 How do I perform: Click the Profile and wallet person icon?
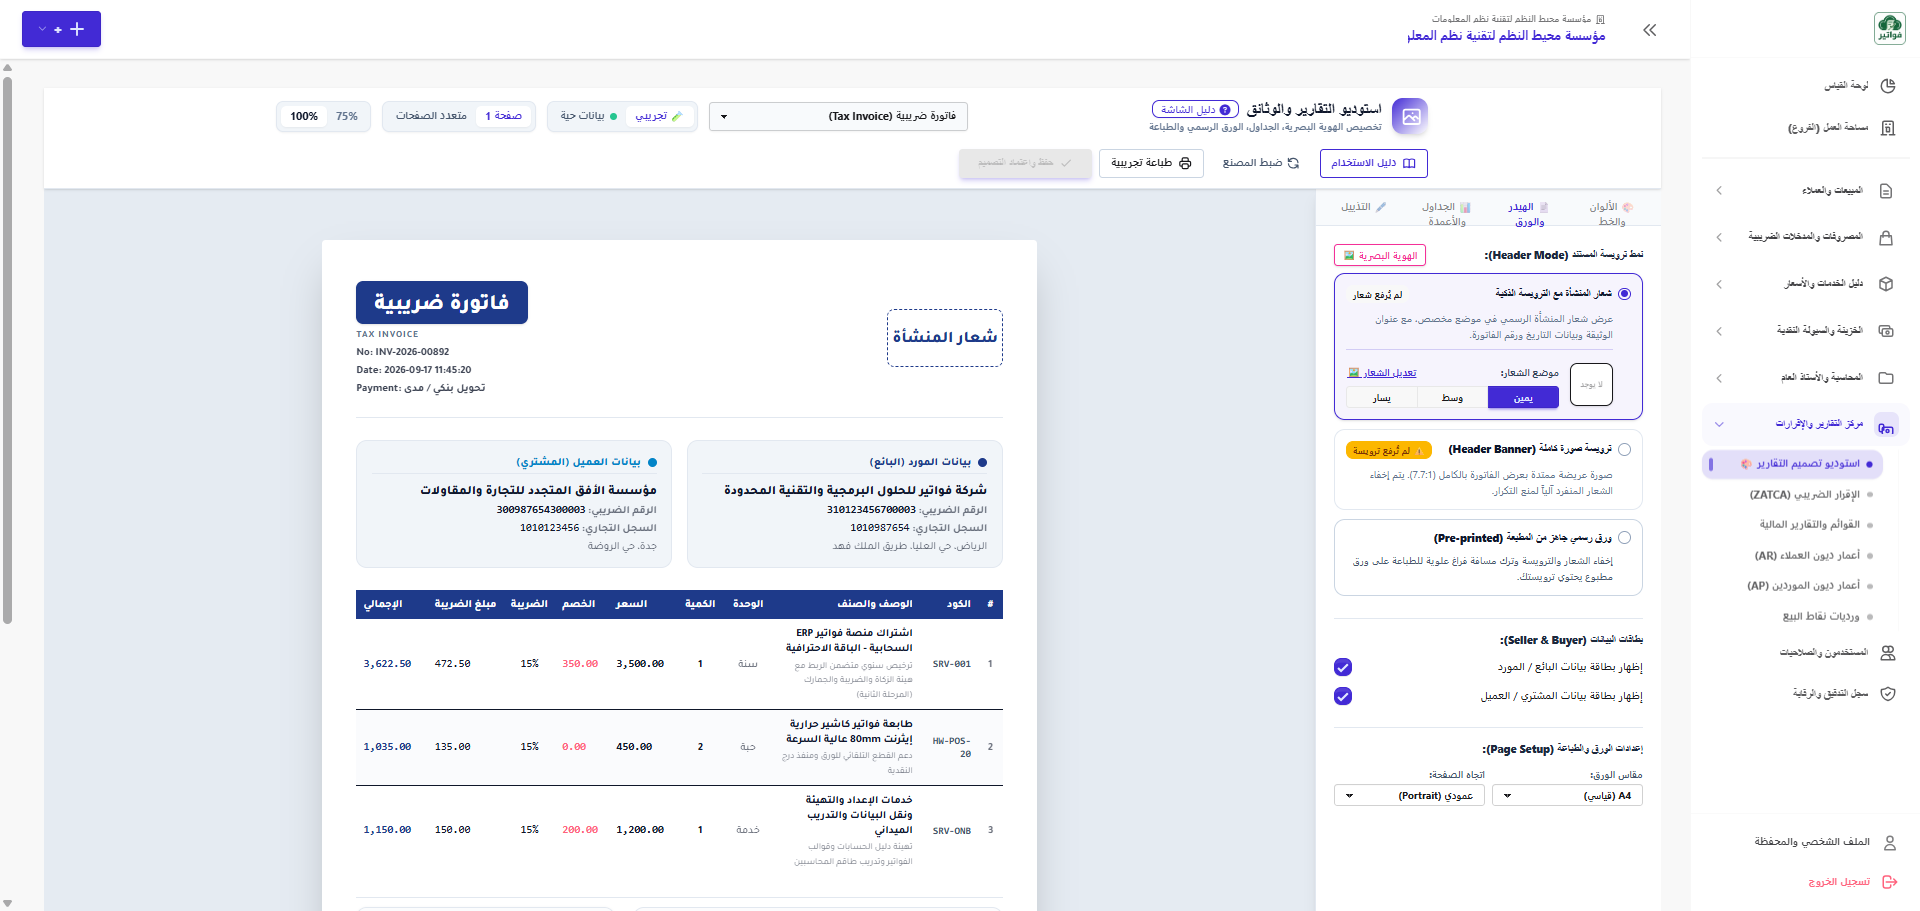pos(1890,843)
